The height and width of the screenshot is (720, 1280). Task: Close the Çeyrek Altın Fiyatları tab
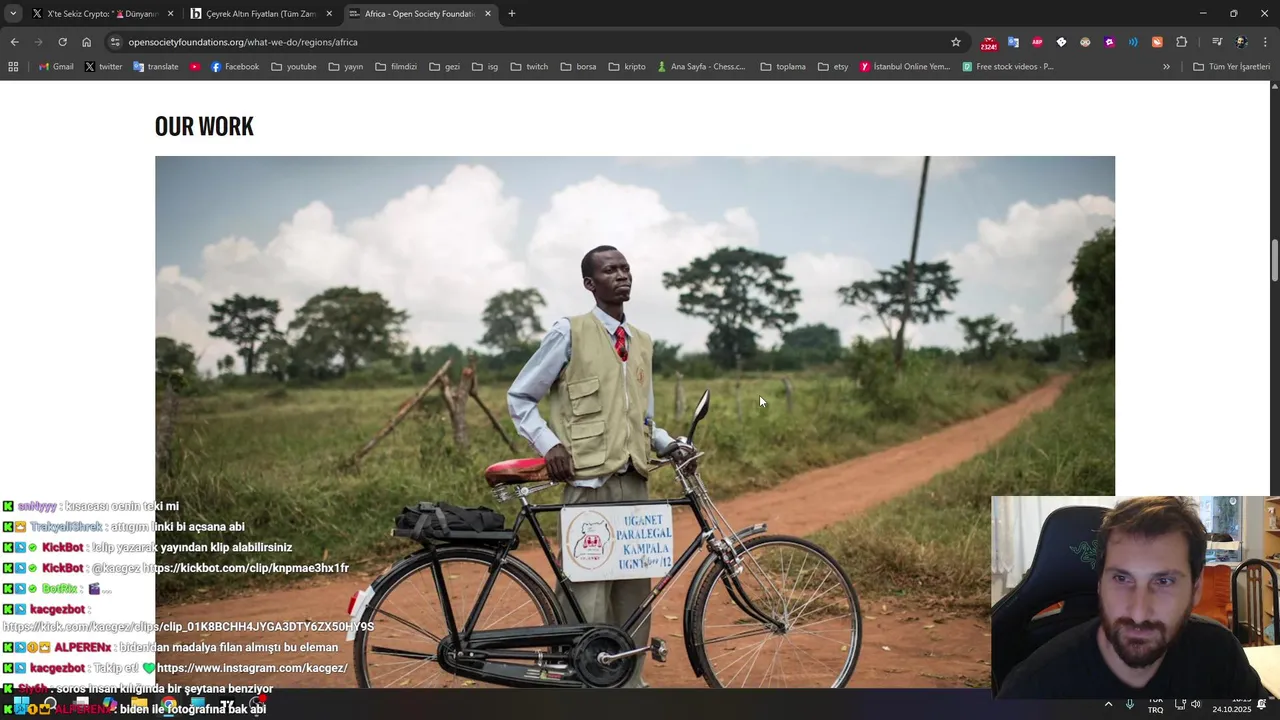(329, 14)
